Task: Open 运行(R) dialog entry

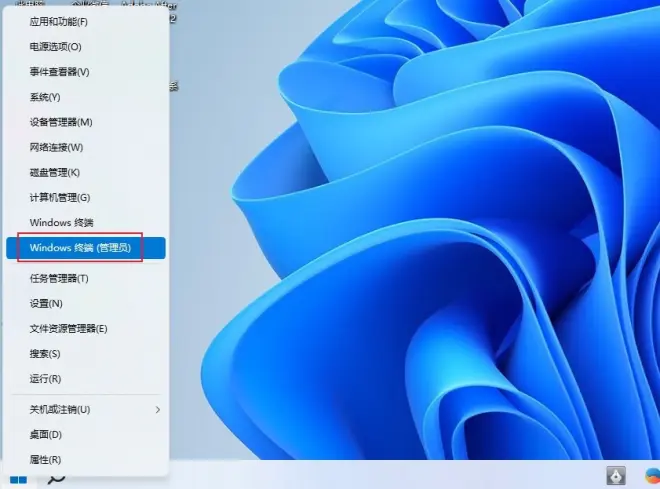Action: tap(86, 379)
